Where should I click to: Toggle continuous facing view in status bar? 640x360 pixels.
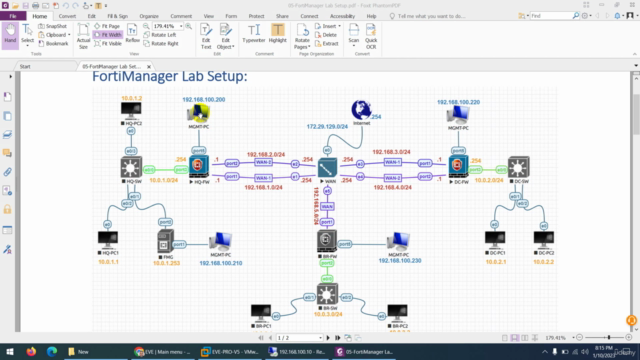pyautogui.click(x=535, y=338)
